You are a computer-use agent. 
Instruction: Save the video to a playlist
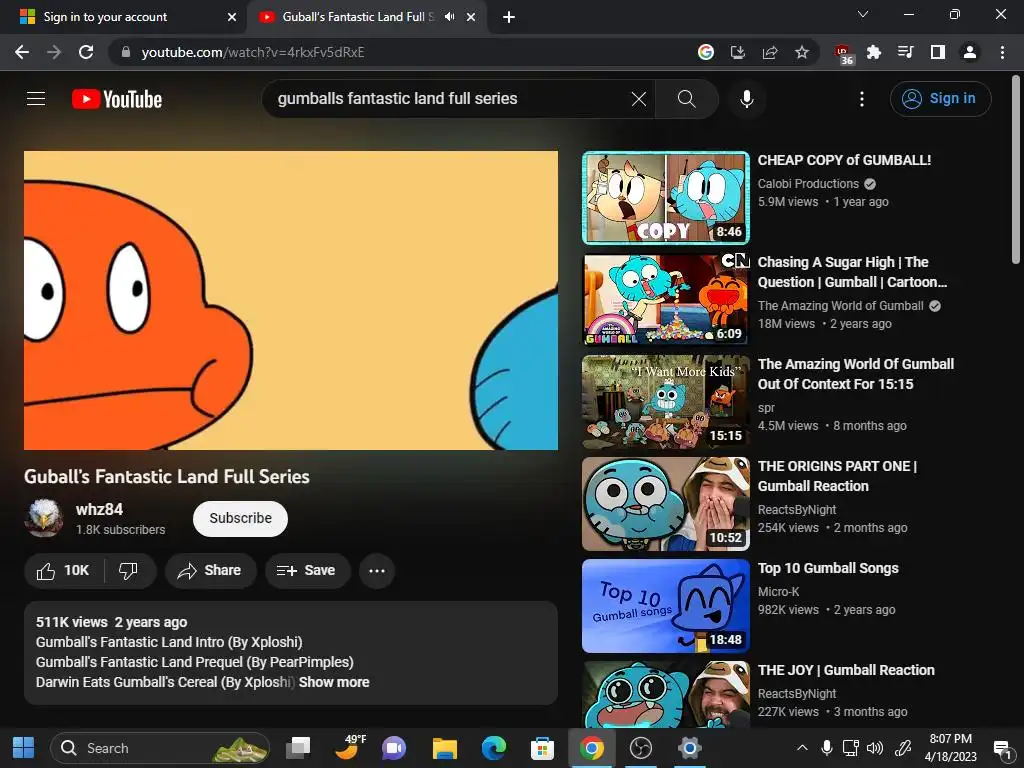(x=308, y=571)
